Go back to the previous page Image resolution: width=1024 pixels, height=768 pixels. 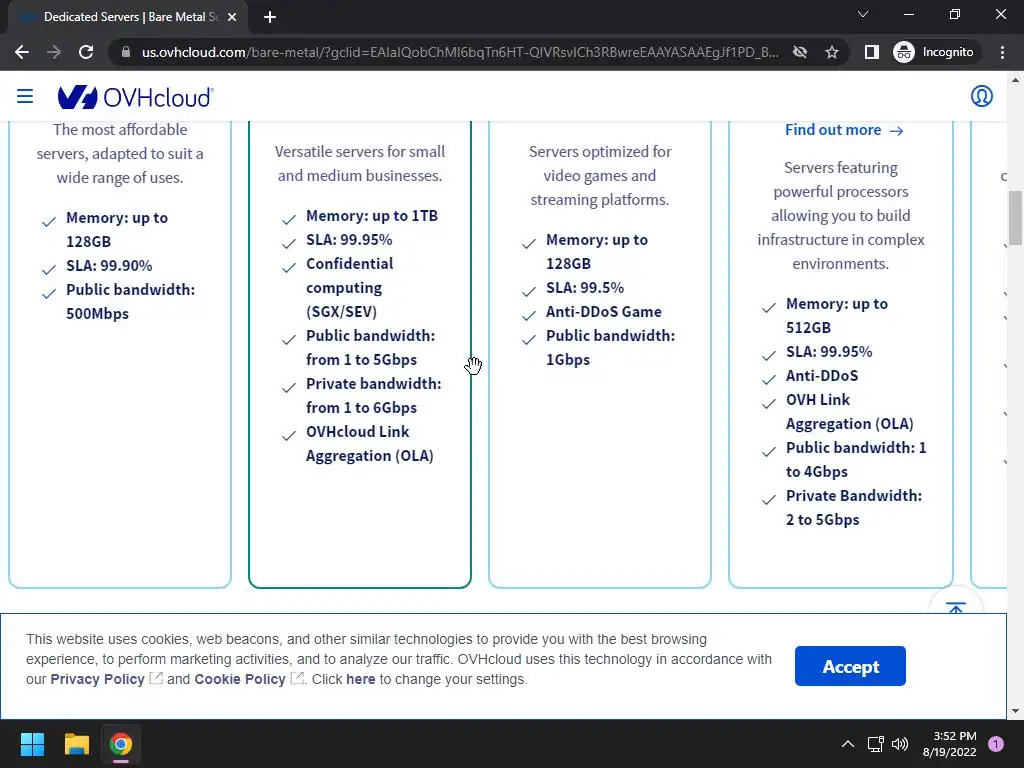(22, 52)
